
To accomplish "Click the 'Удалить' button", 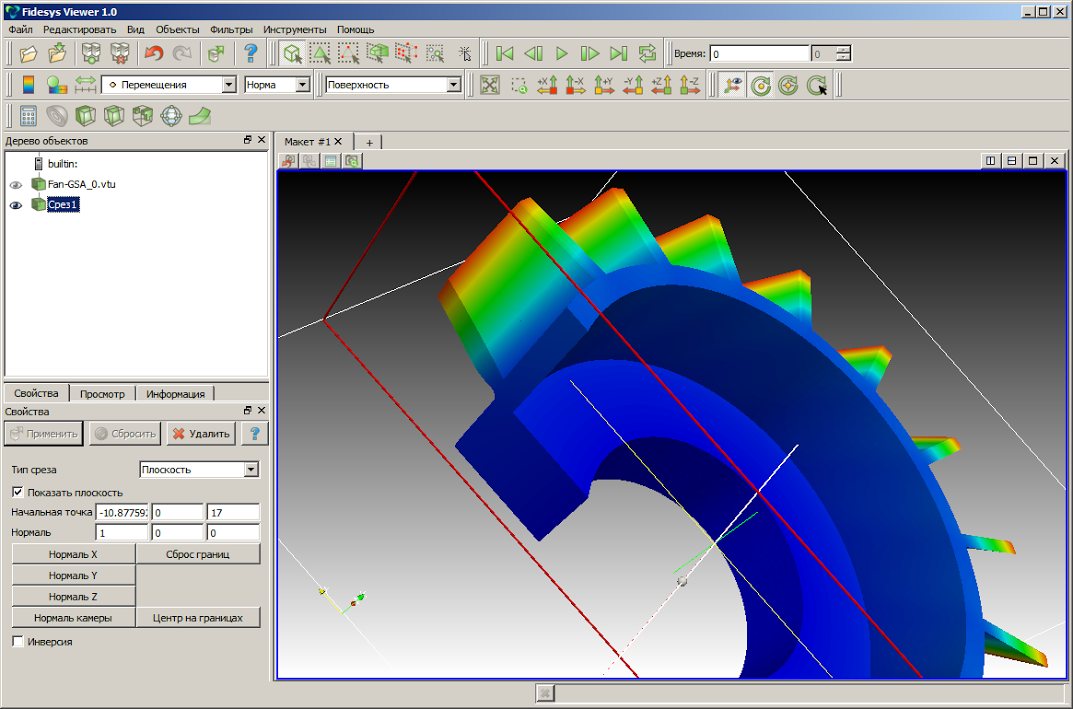I will (200, 433).
